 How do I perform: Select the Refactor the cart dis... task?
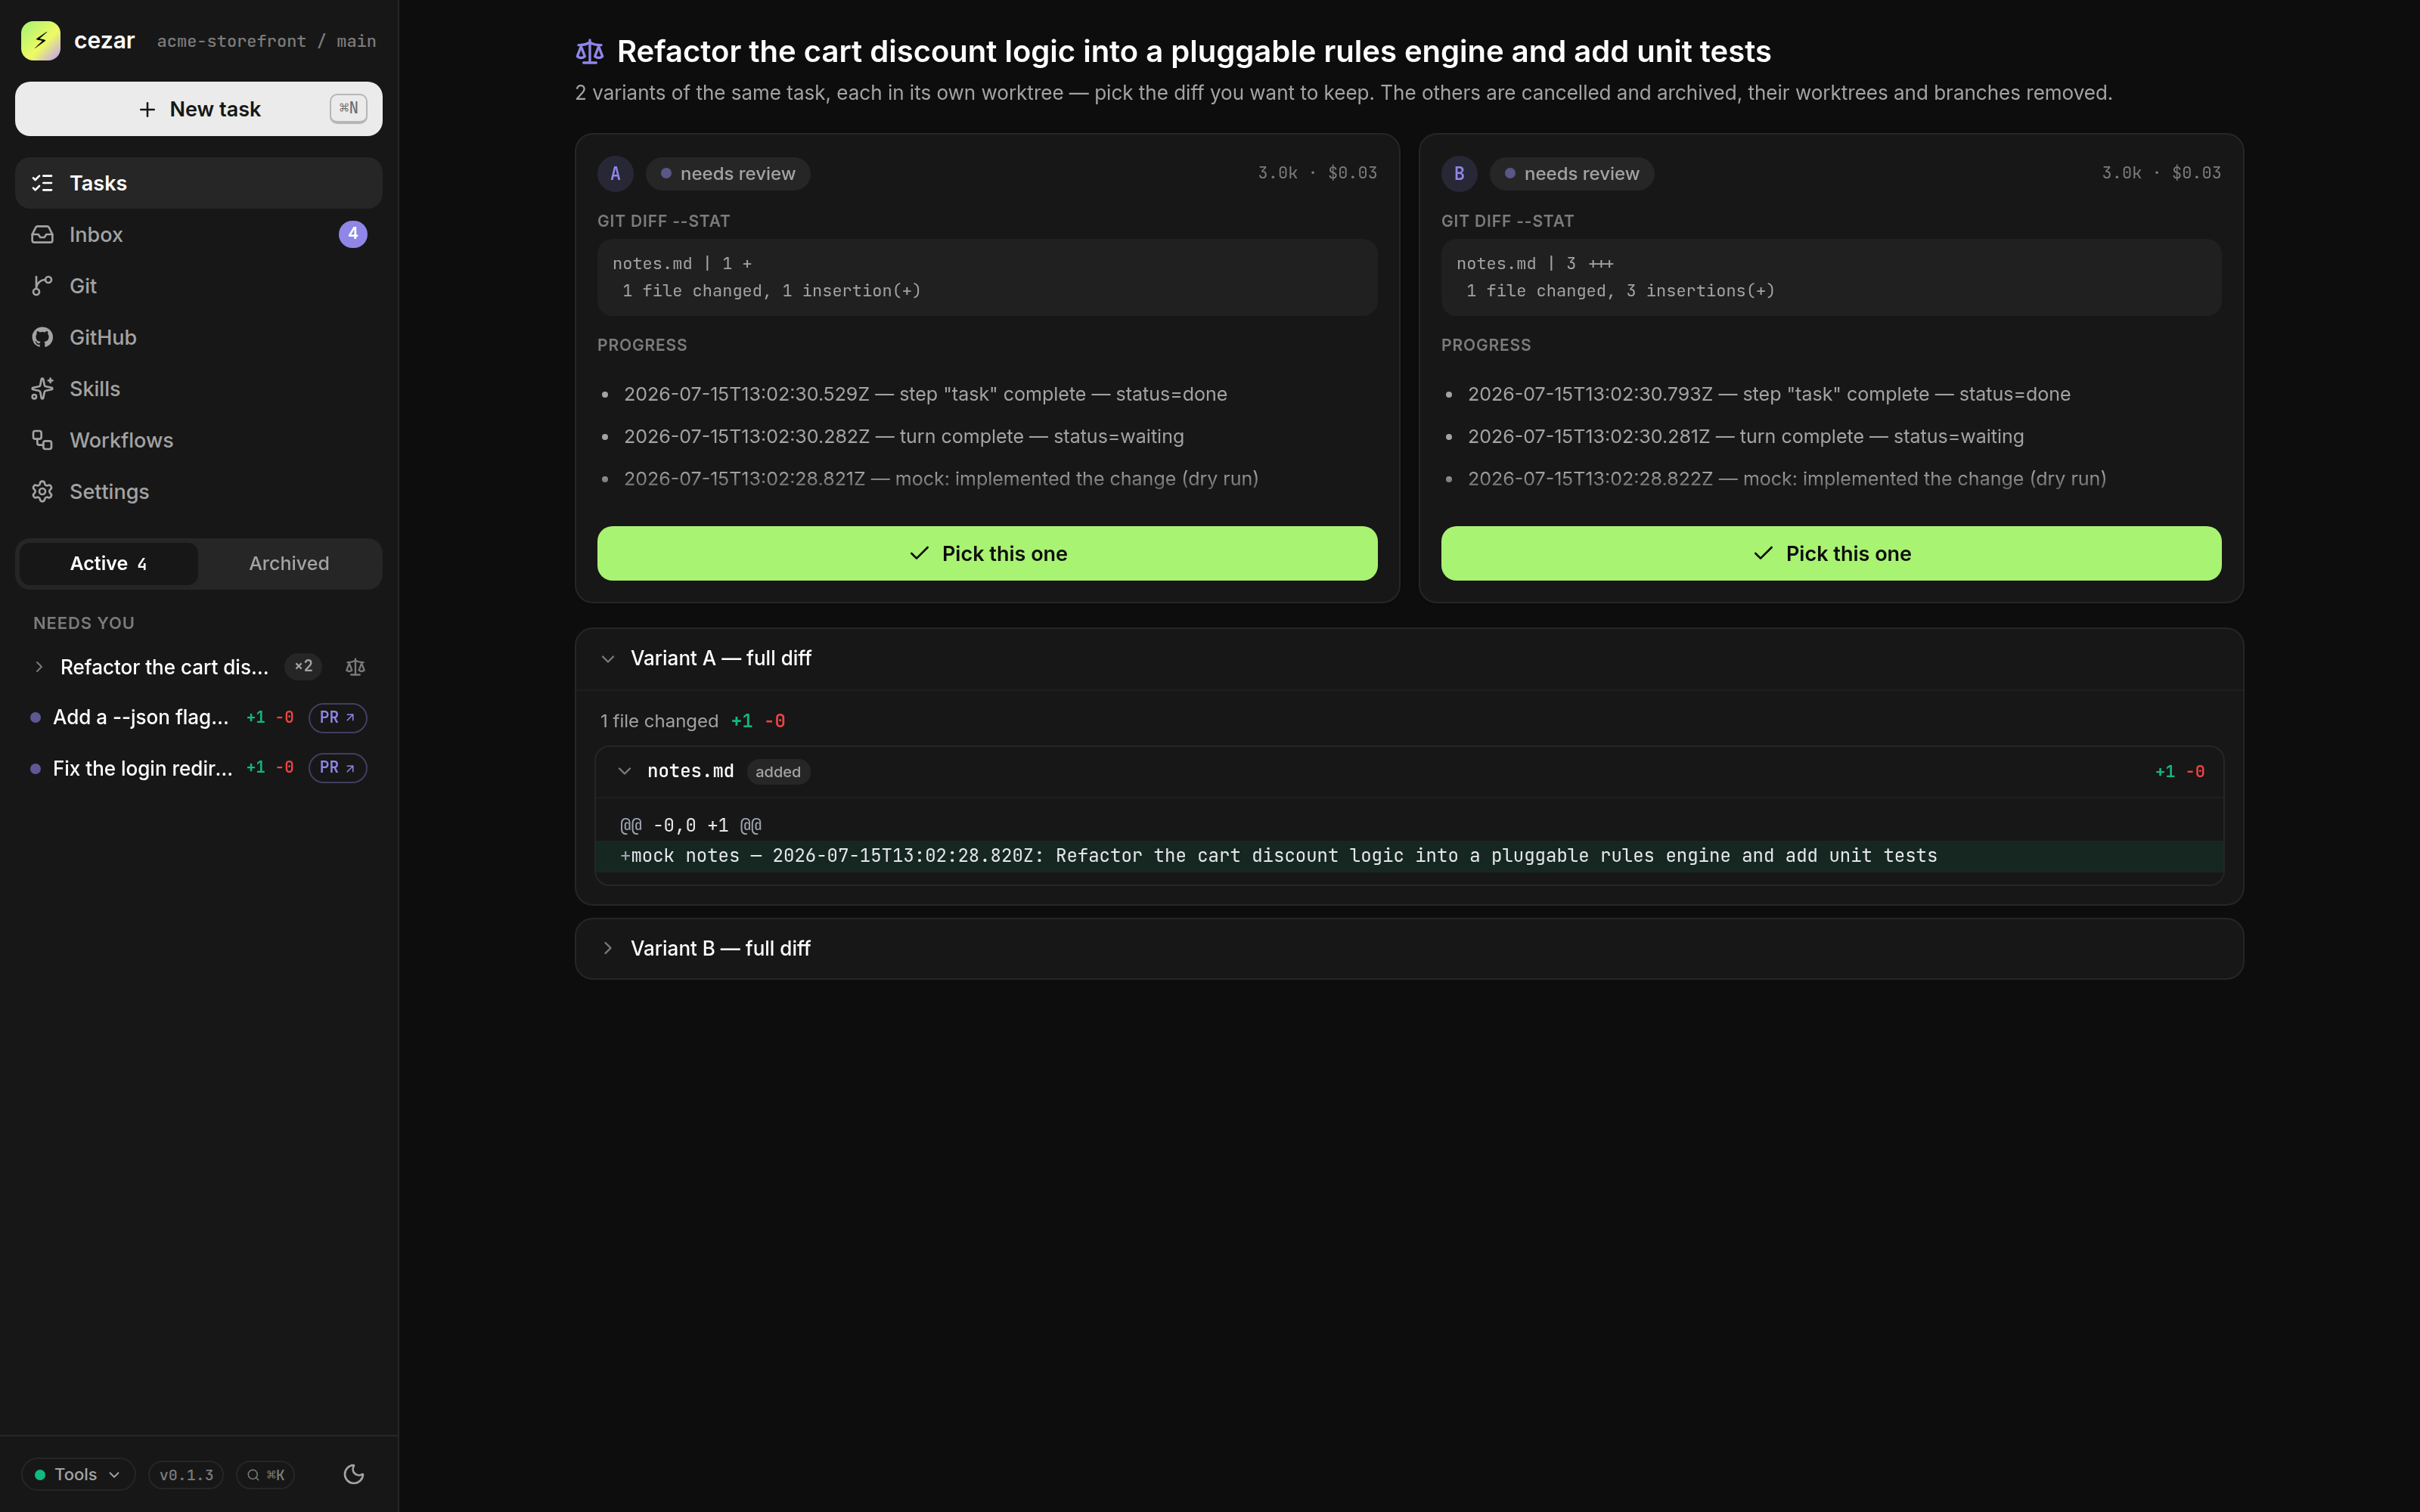pos(164,667)
